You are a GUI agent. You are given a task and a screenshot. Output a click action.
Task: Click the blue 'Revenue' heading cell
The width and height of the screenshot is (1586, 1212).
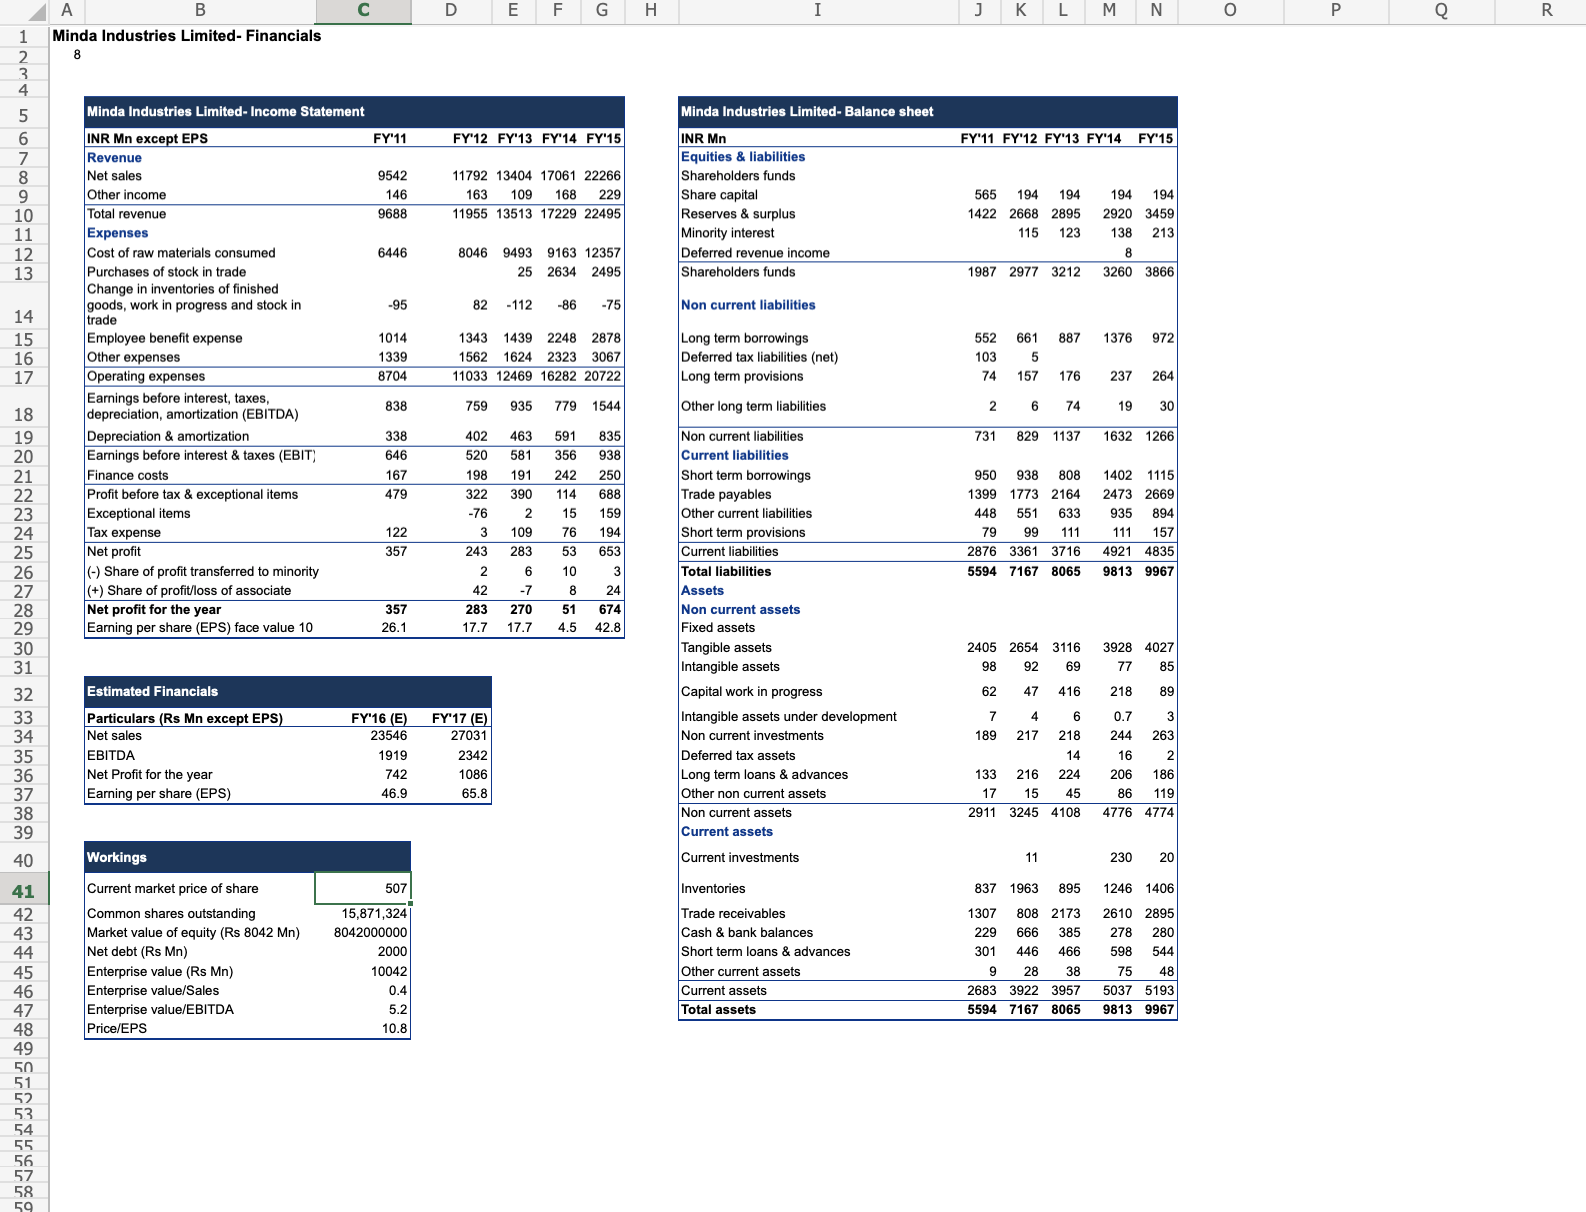click(x=114, y=157)
